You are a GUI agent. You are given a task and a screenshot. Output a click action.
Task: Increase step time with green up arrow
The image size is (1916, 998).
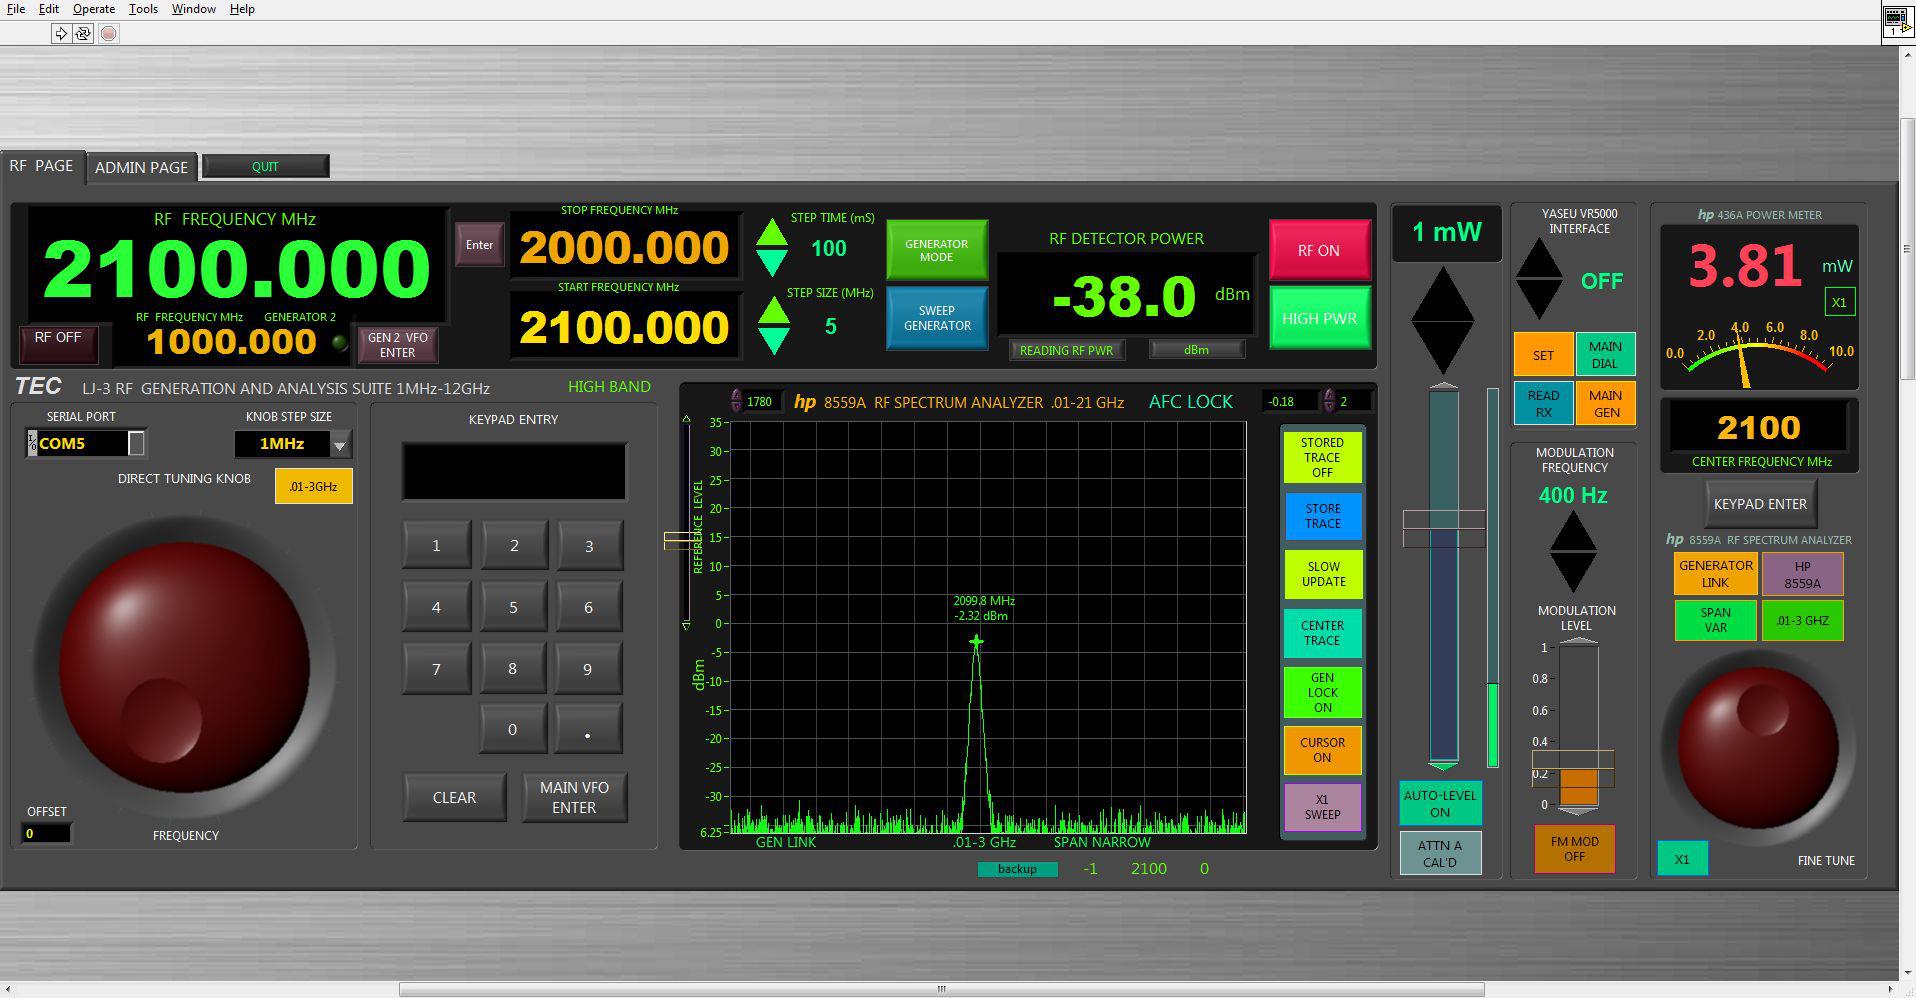[771, 233]
